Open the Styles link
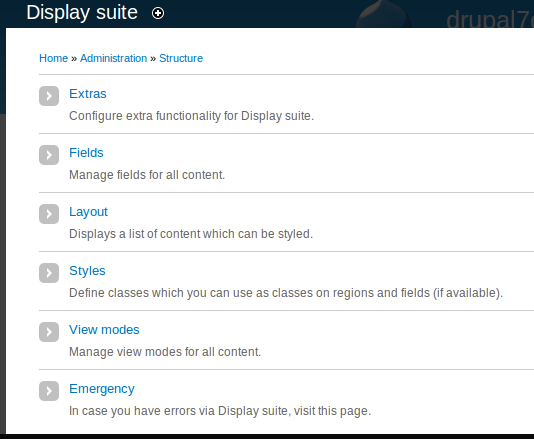The image size is (534, 439). click(87, 271)
